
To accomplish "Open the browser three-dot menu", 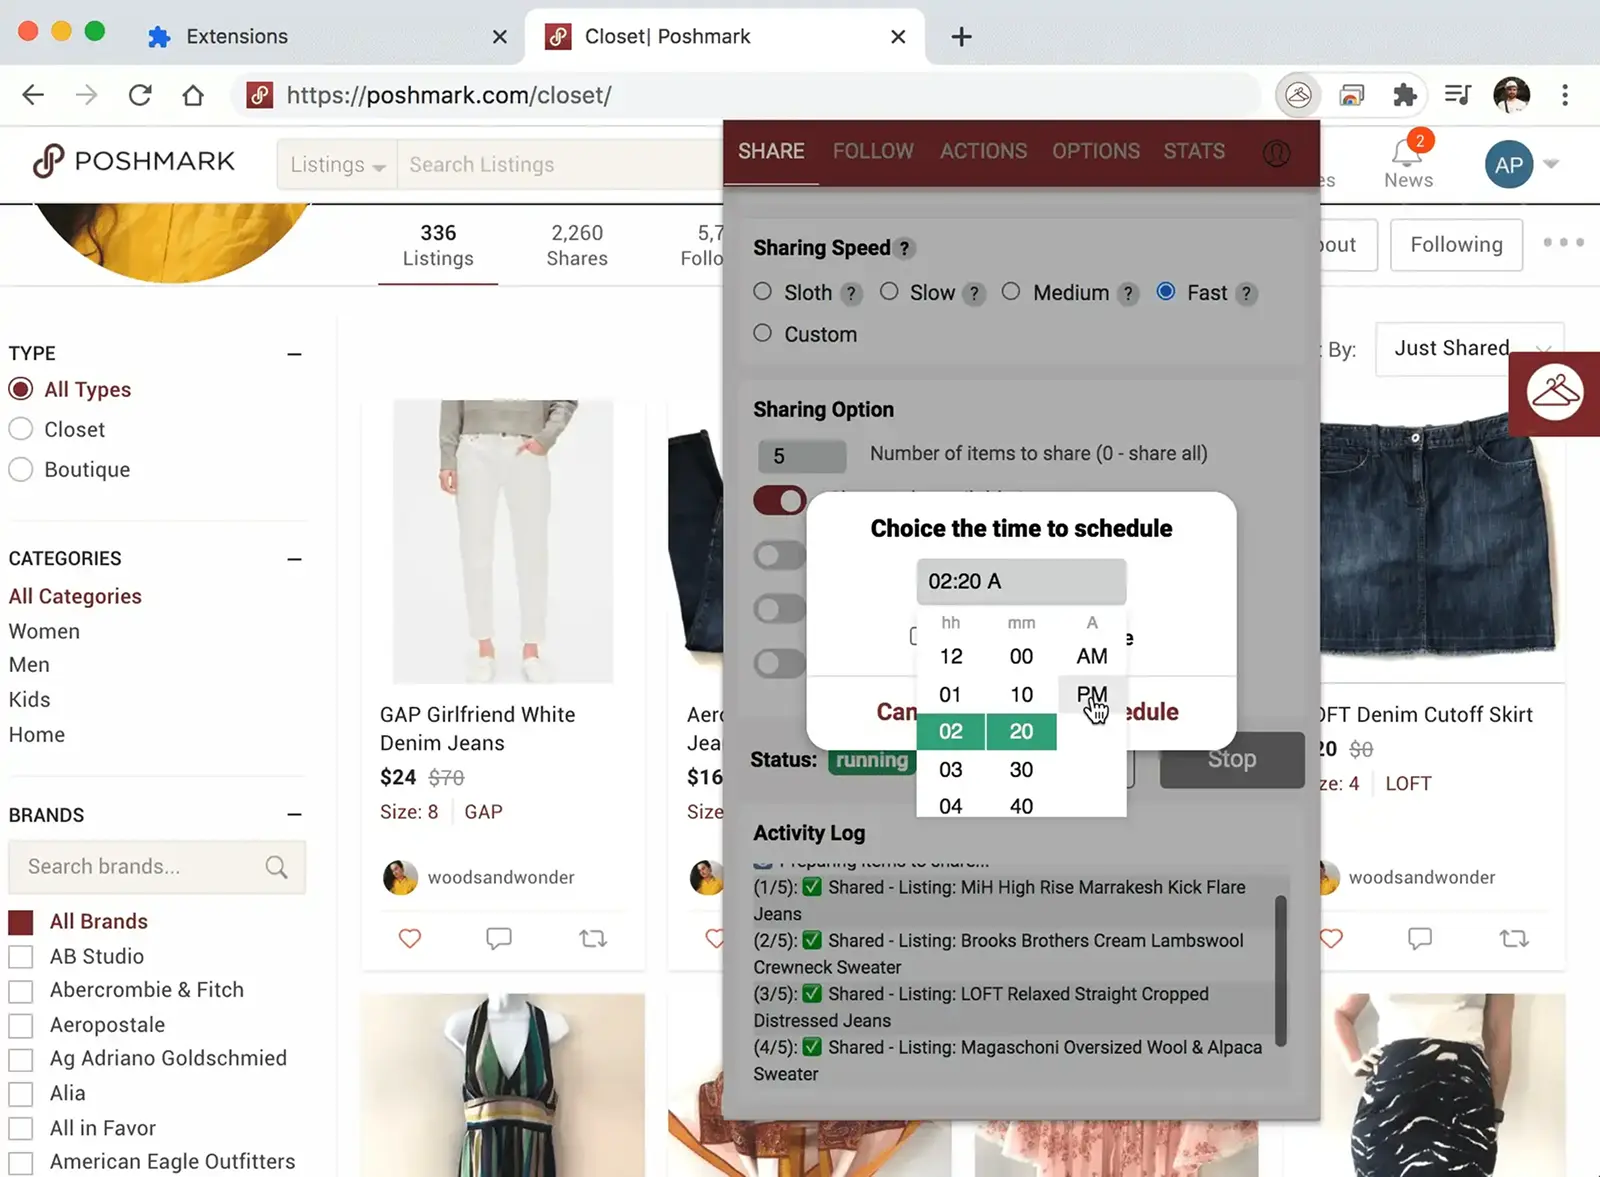I will pos(1565,95).
